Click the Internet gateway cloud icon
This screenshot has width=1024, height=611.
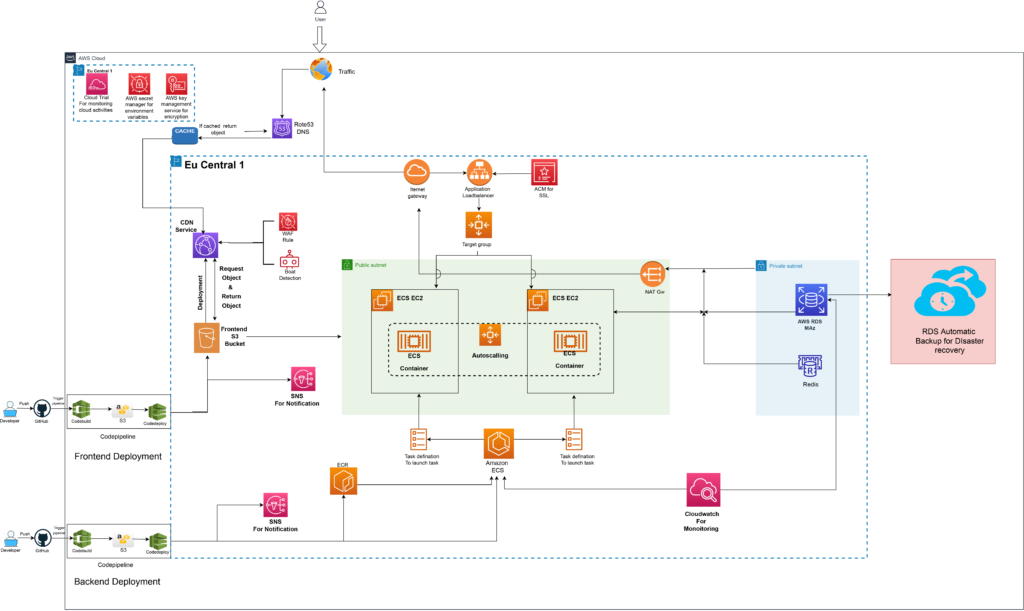(417, 171)
